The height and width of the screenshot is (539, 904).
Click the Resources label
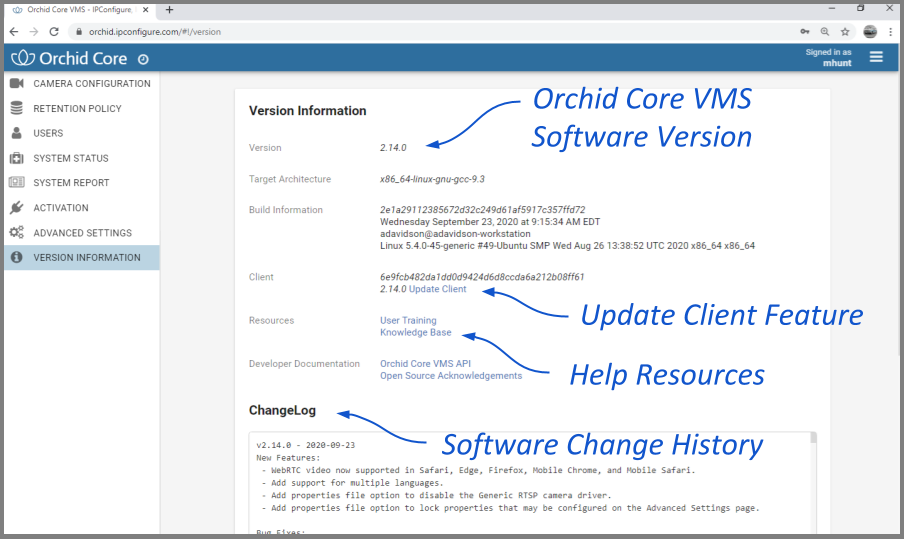[x=272, y=321]
